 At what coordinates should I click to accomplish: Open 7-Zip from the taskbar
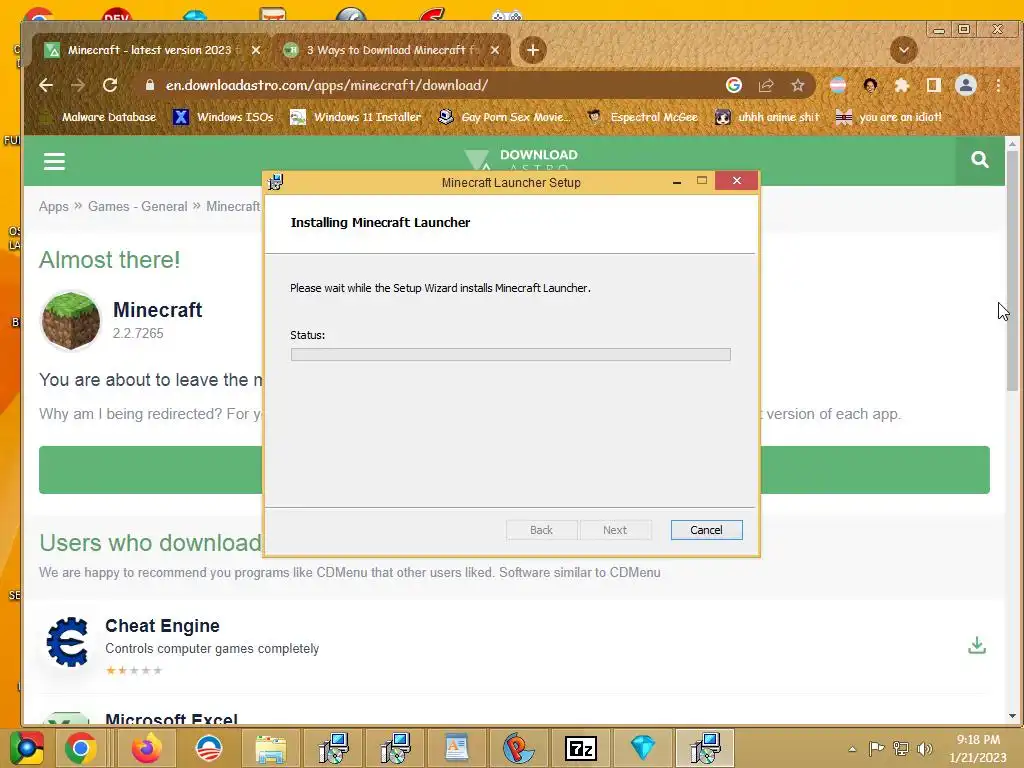point(581,748)
